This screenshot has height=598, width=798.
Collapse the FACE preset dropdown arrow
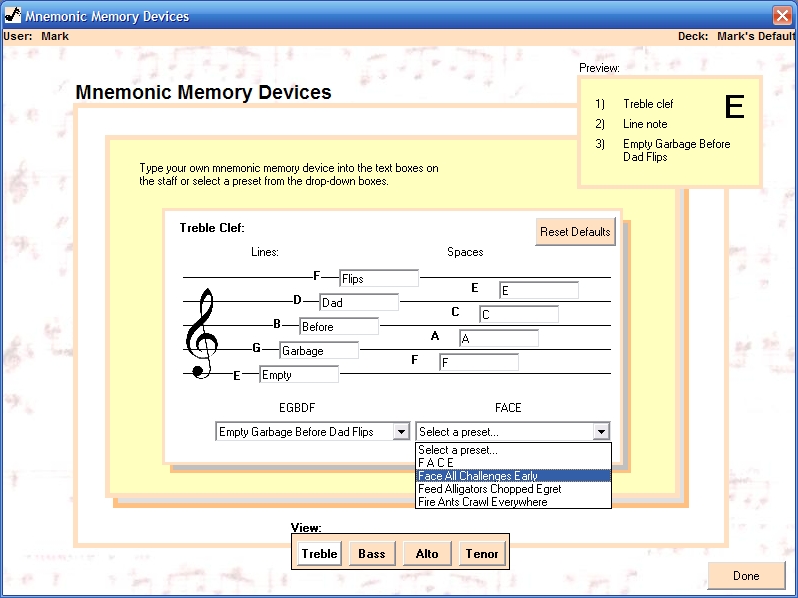(601, 432)
